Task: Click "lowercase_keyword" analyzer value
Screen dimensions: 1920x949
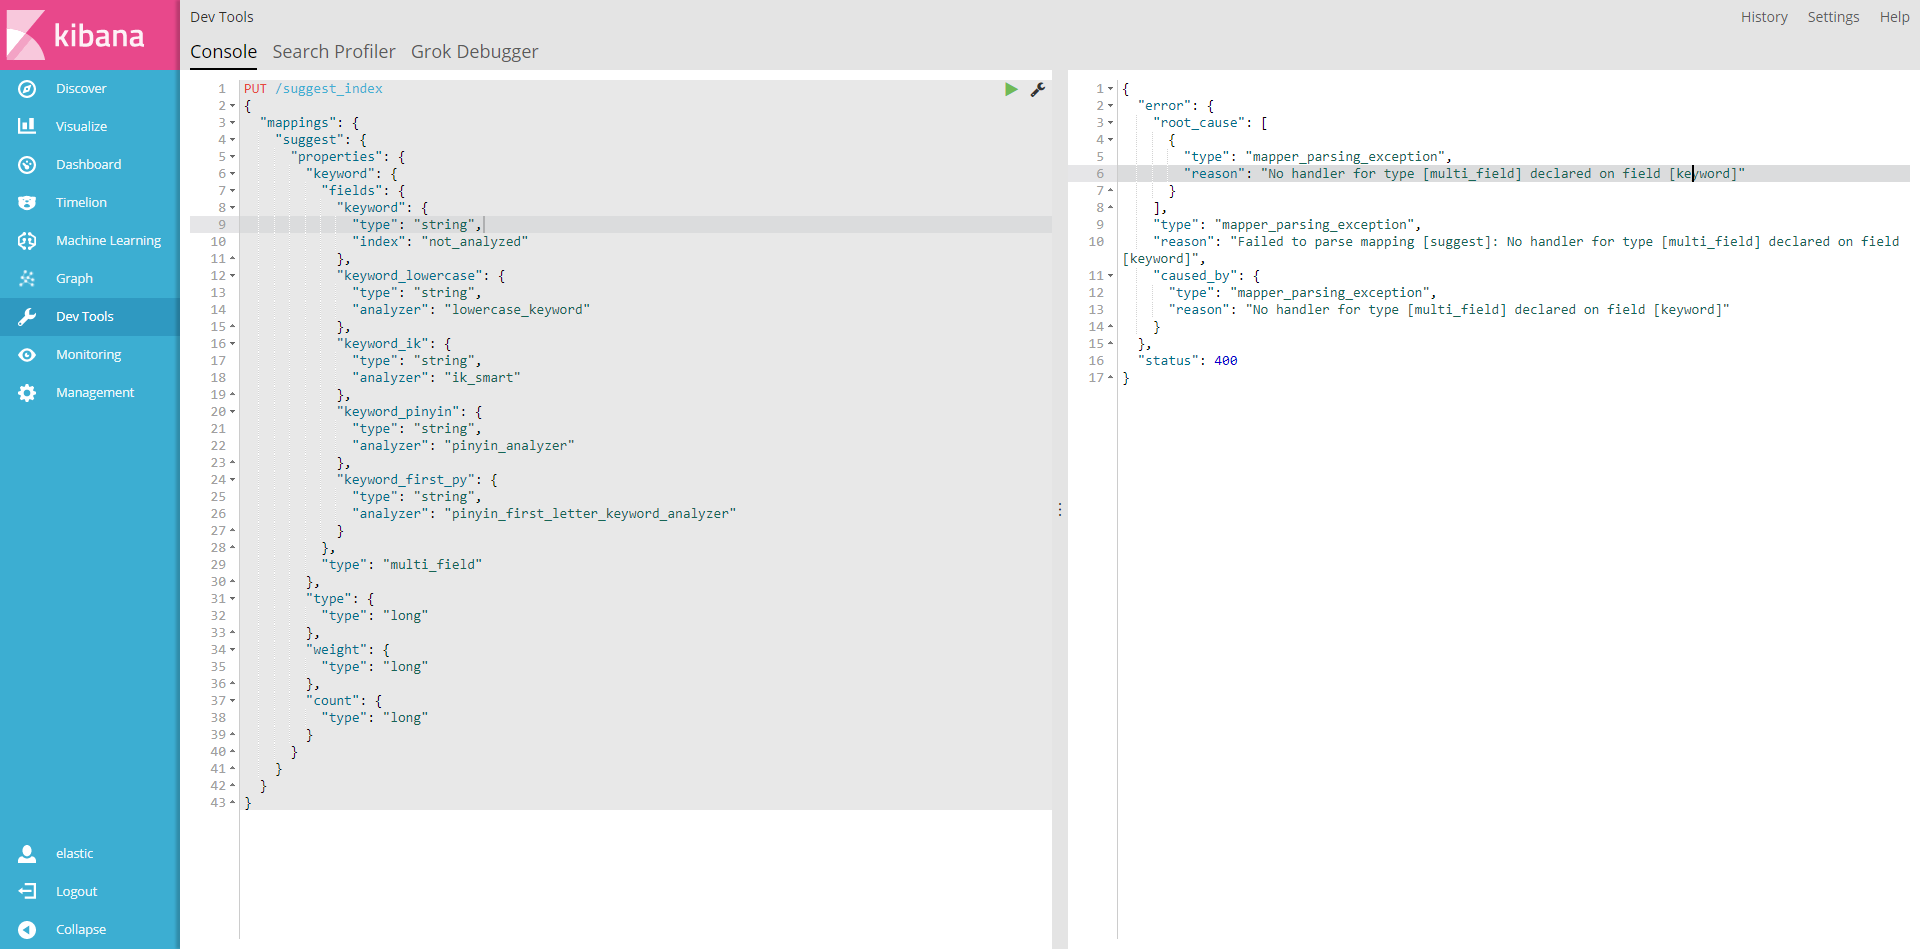Action: click(517, 310)
